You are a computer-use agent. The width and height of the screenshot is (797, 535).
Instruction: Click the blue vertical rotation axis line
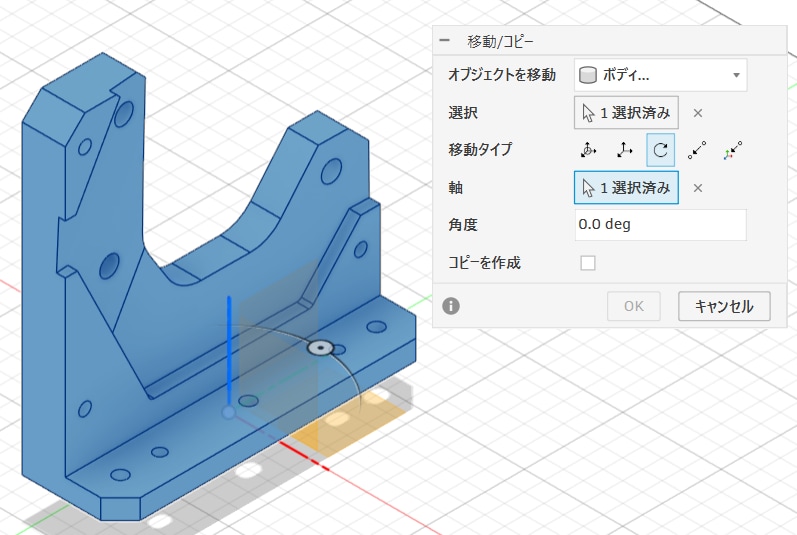click(229, 351)
